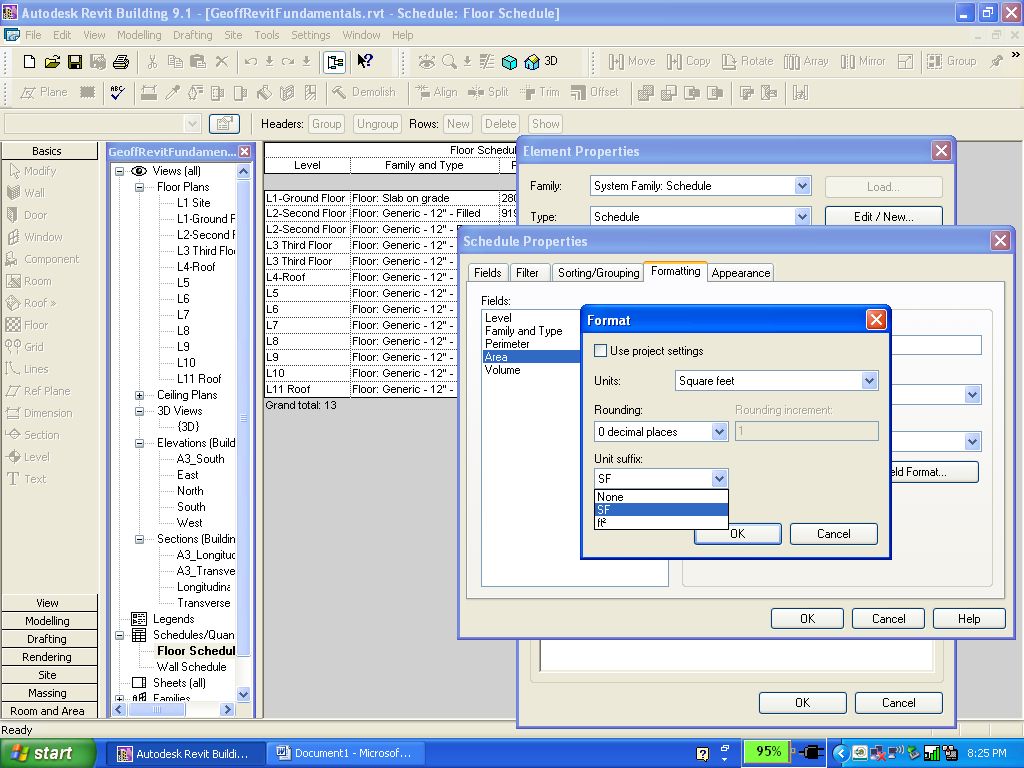Select the Door tool in Basics panel
The height and width of the screenshot is (768, 1024).
(27, 215)
